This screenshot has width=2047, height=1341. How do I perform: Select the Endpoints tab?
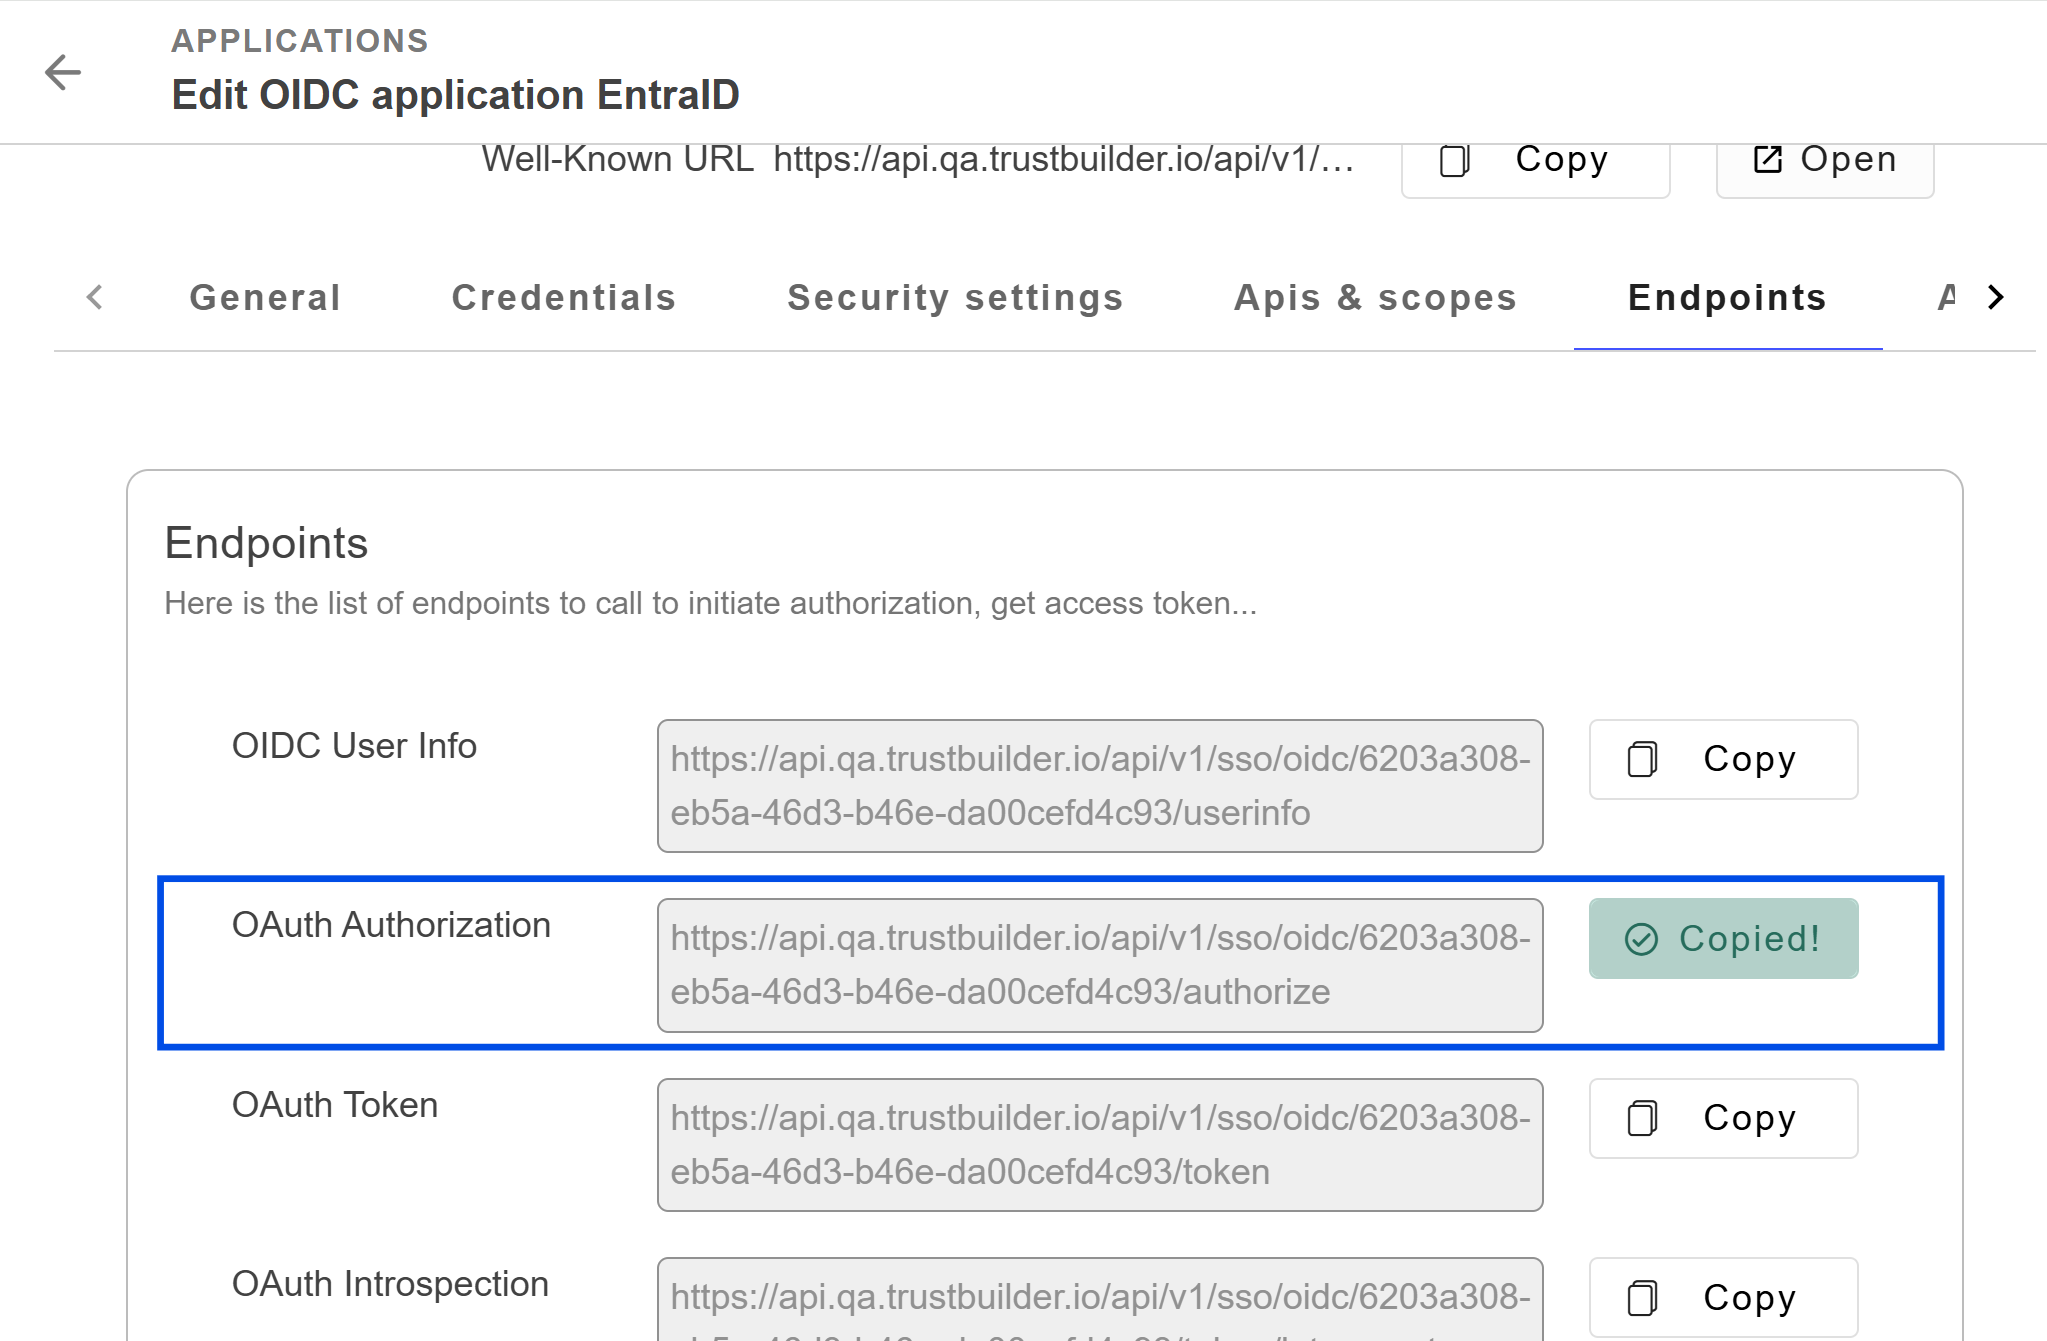[x=1727, y=298]
